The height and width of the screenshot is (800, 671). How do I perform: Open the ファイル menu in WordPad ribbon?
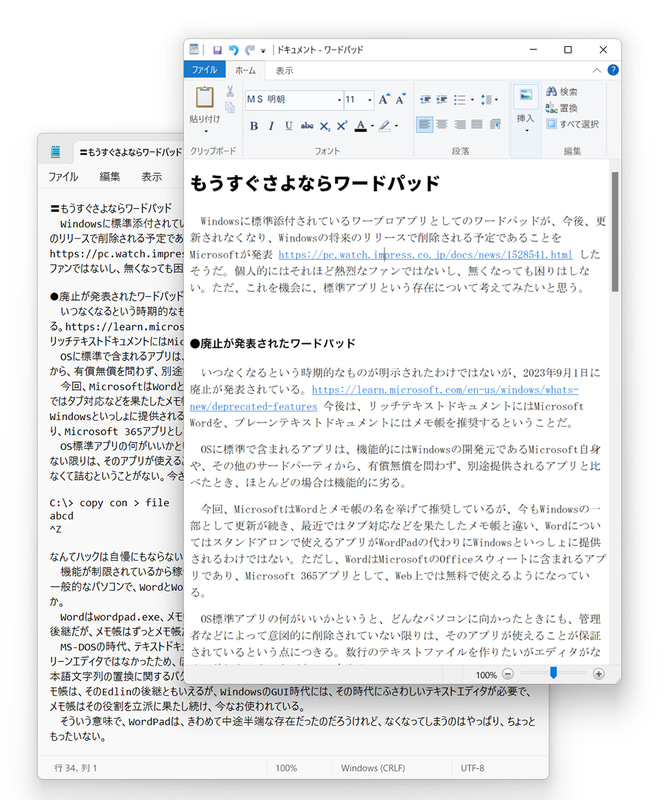tap(205, 70)
